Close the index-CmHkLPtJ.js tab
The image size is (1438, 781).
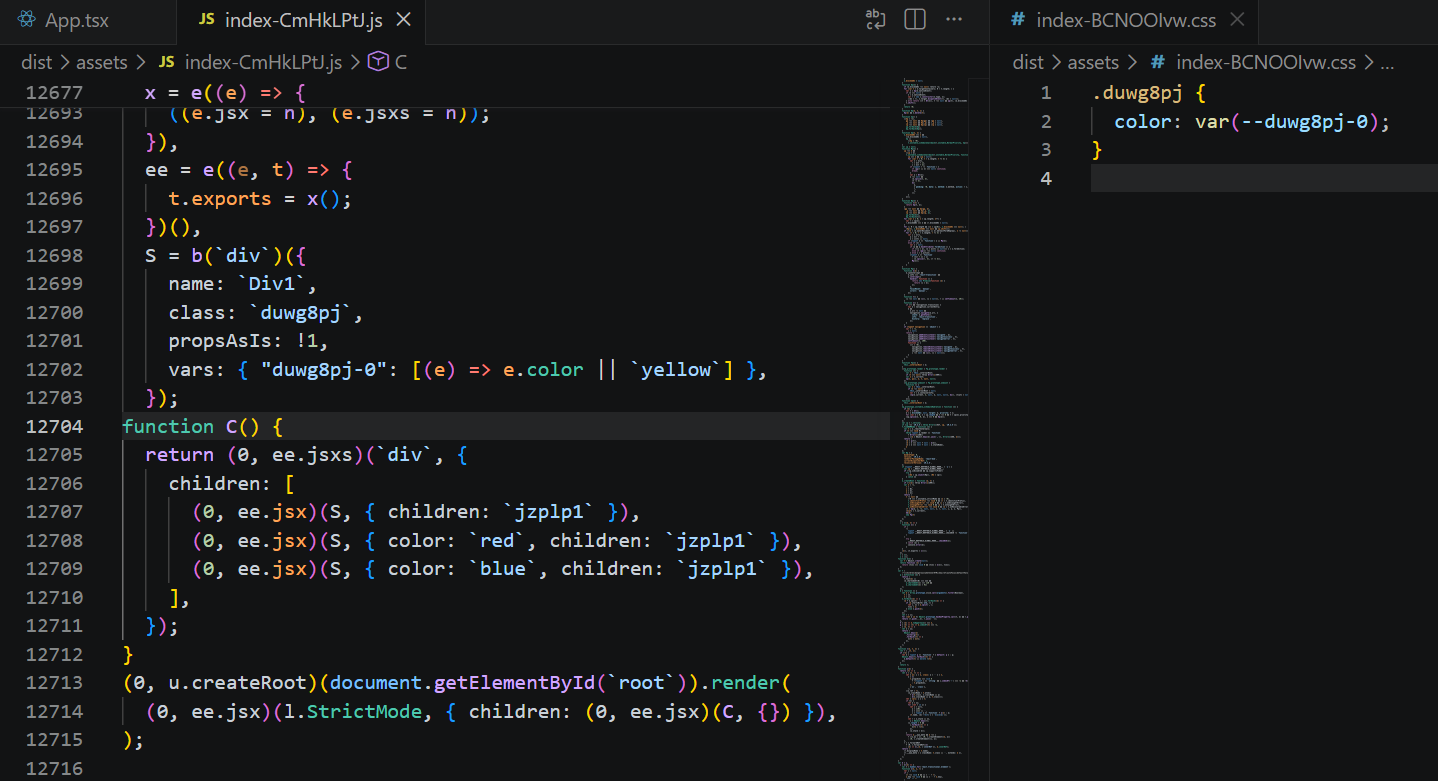pos(403,20)
